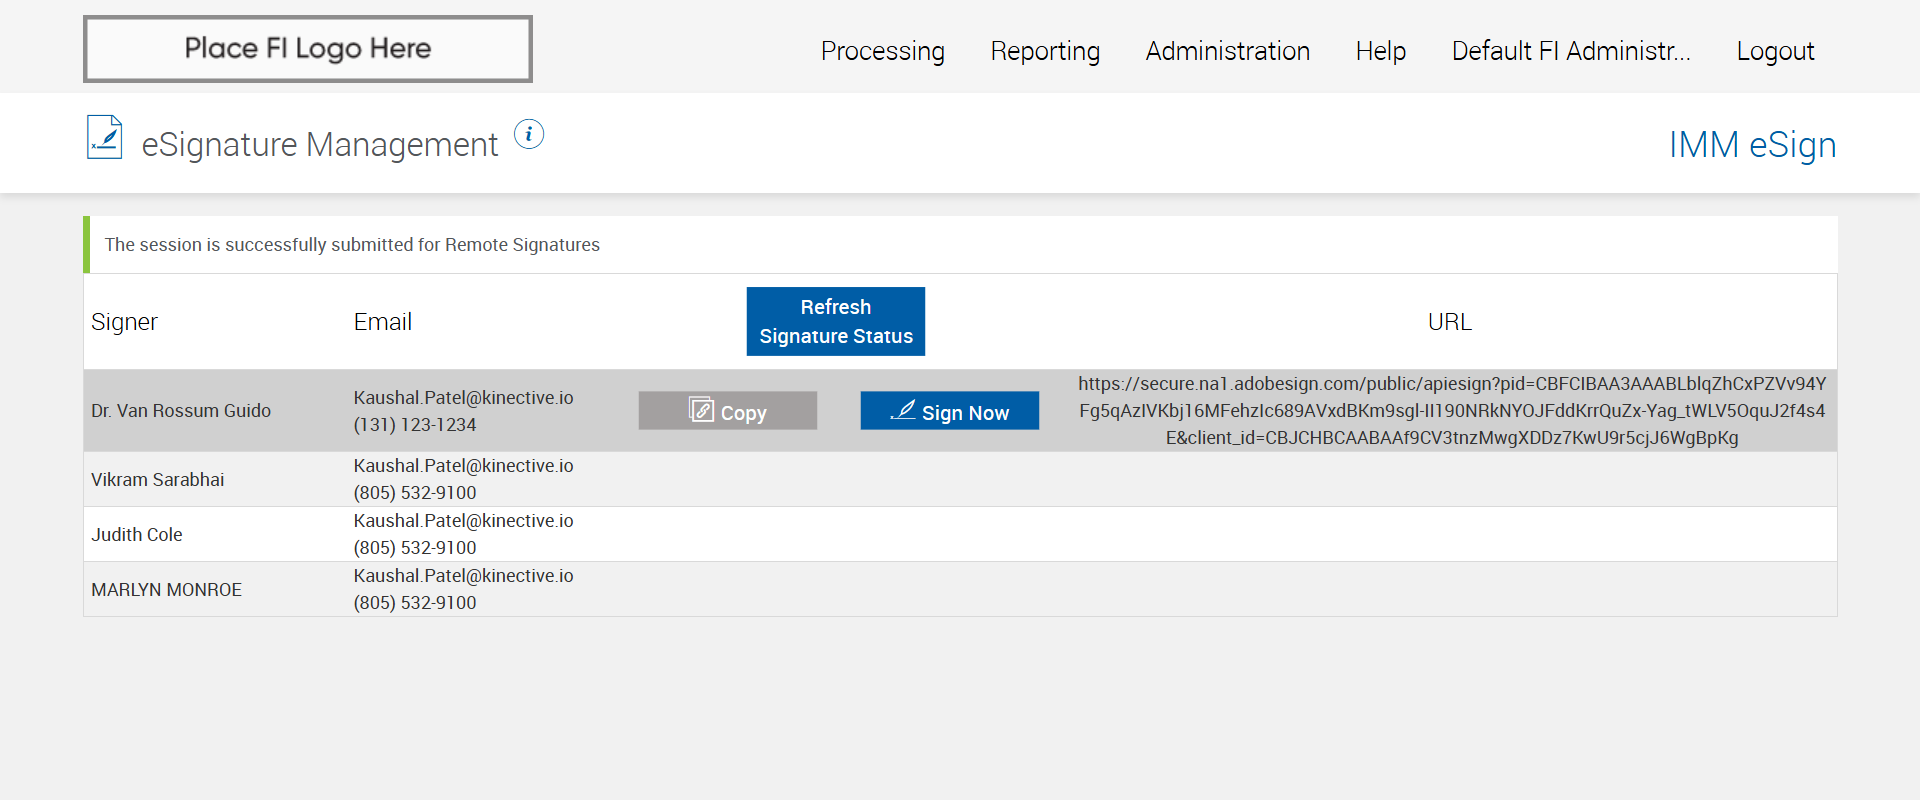Open the Help menu

(x=1380, y=51)
